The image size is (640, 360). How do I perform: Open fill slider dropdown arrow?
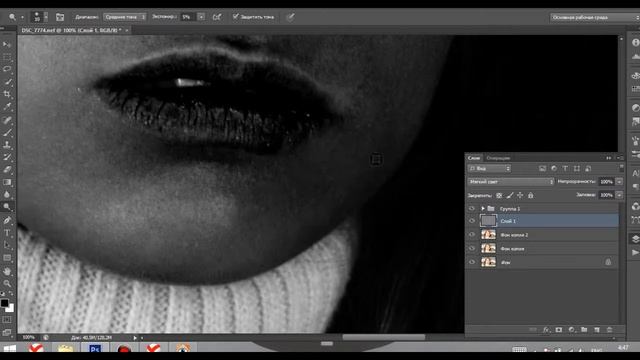coord(620,195)
